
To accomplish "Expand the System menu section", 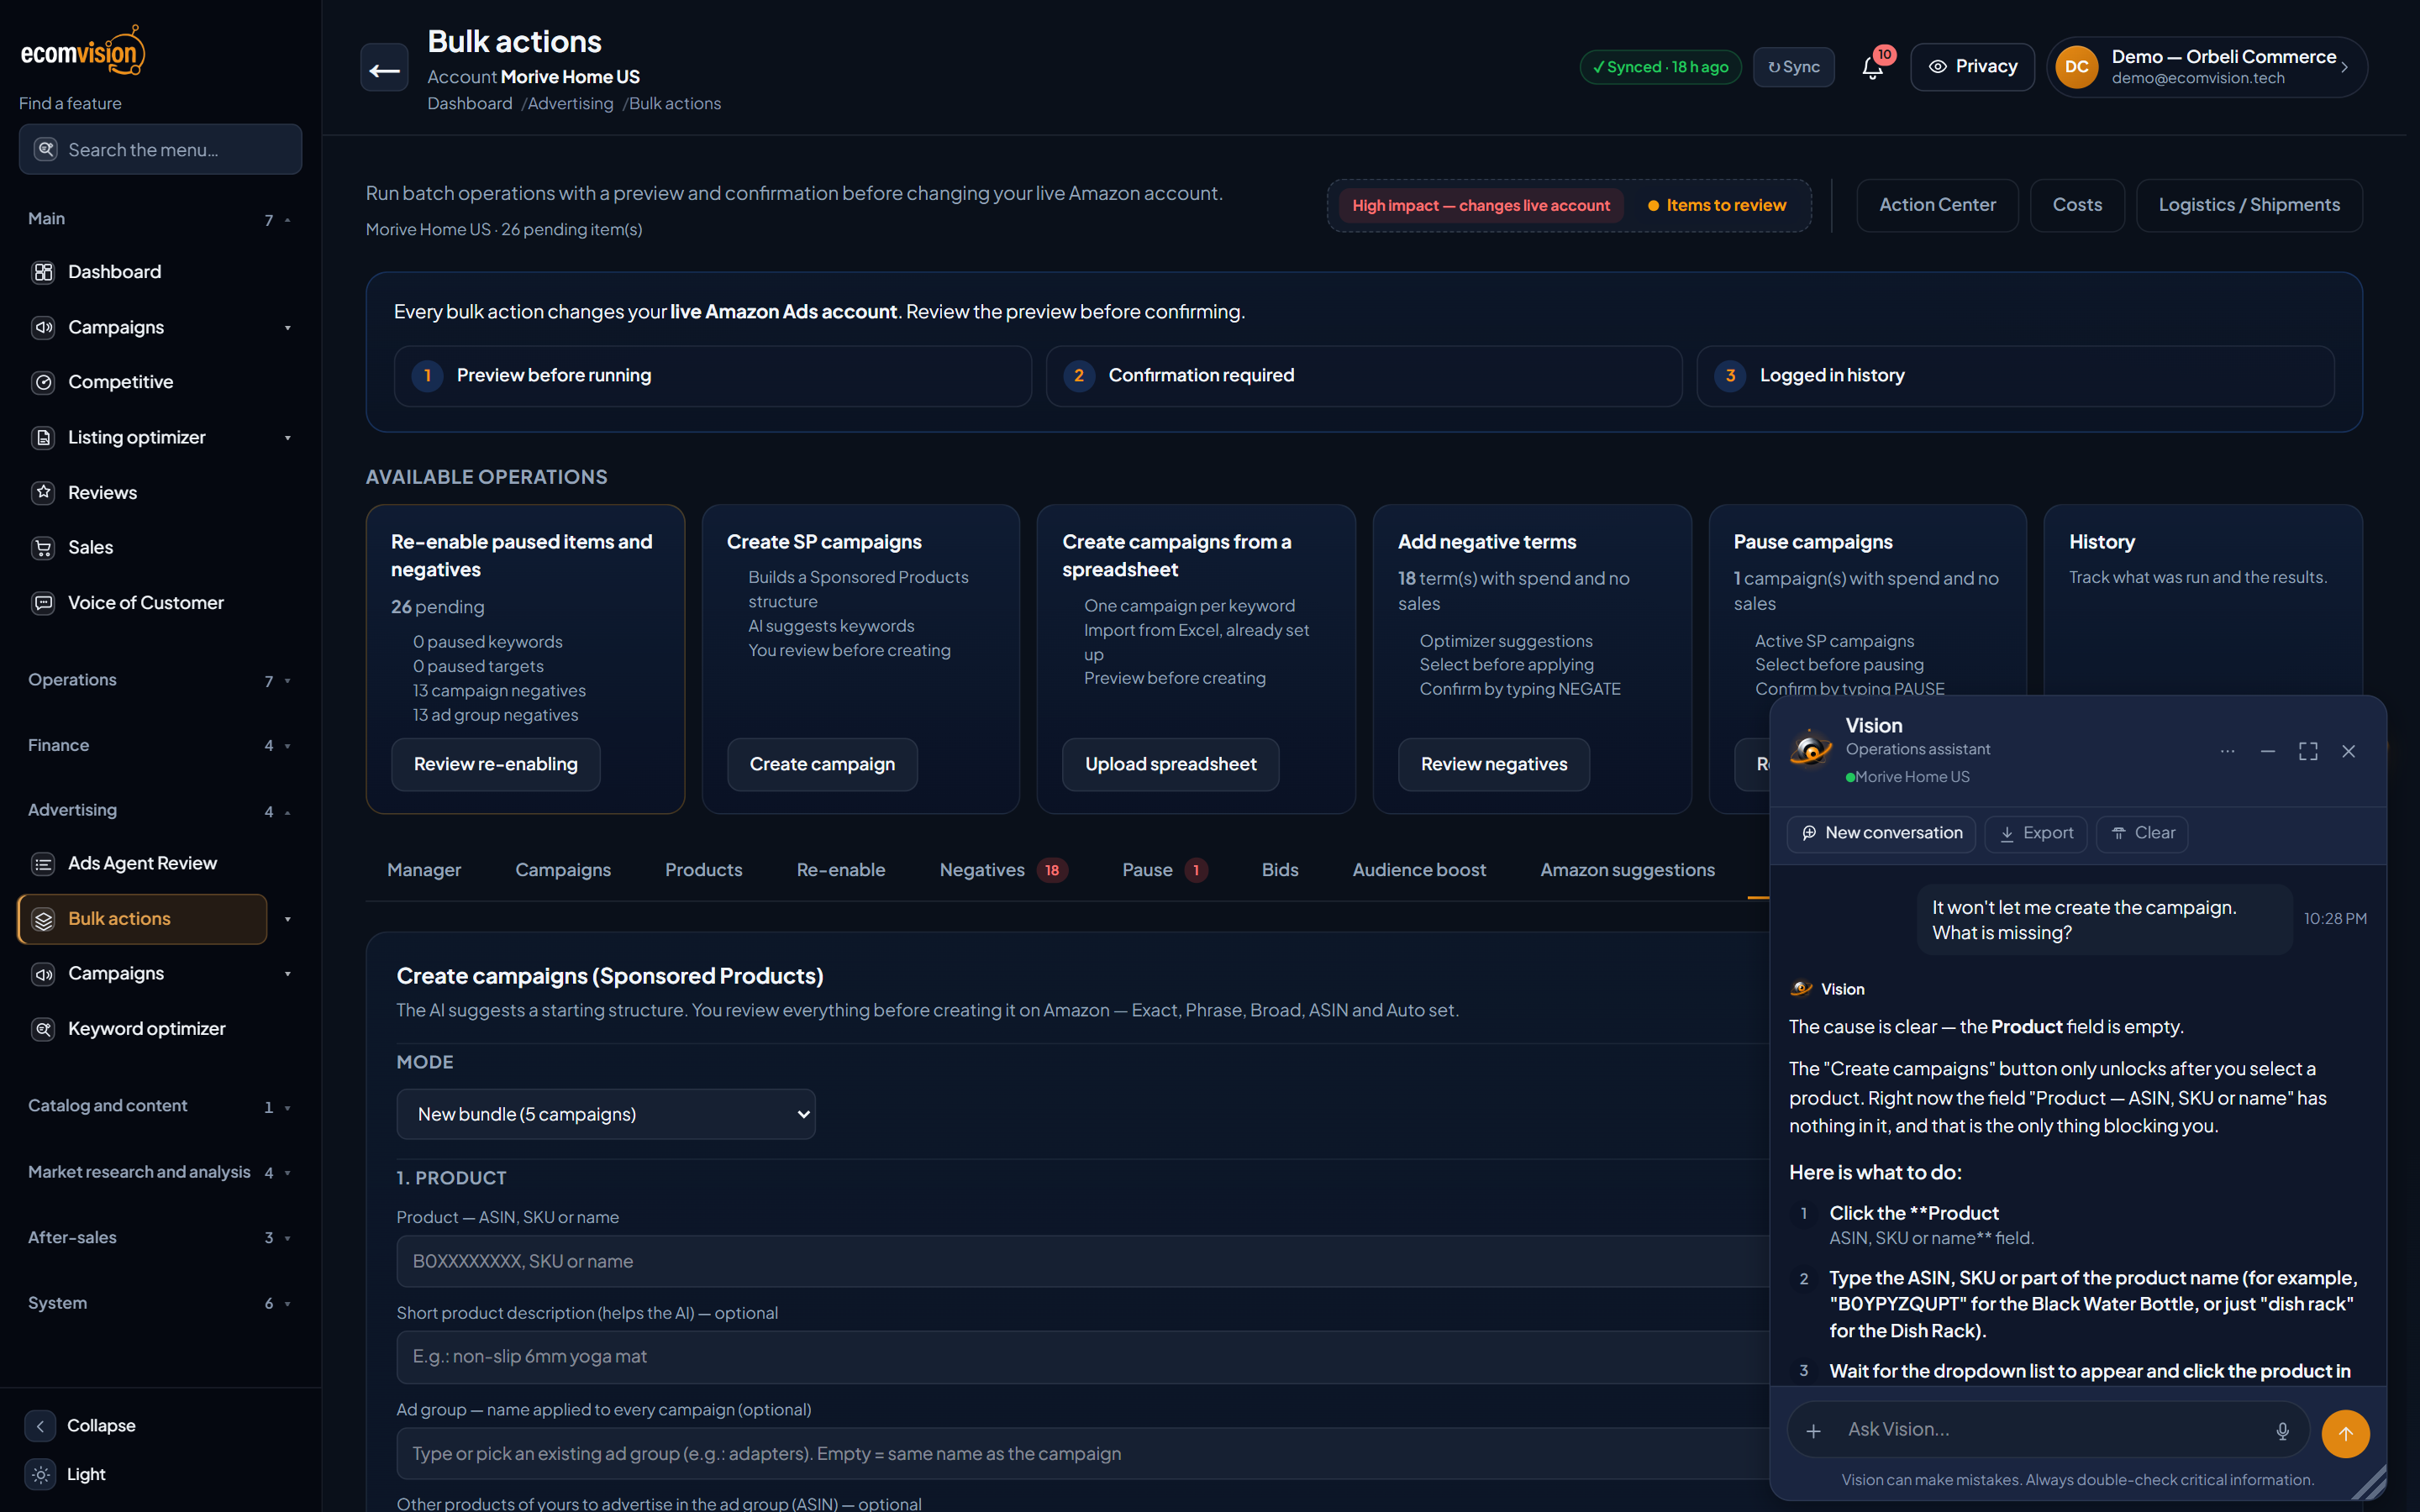I will [160, 1302].
